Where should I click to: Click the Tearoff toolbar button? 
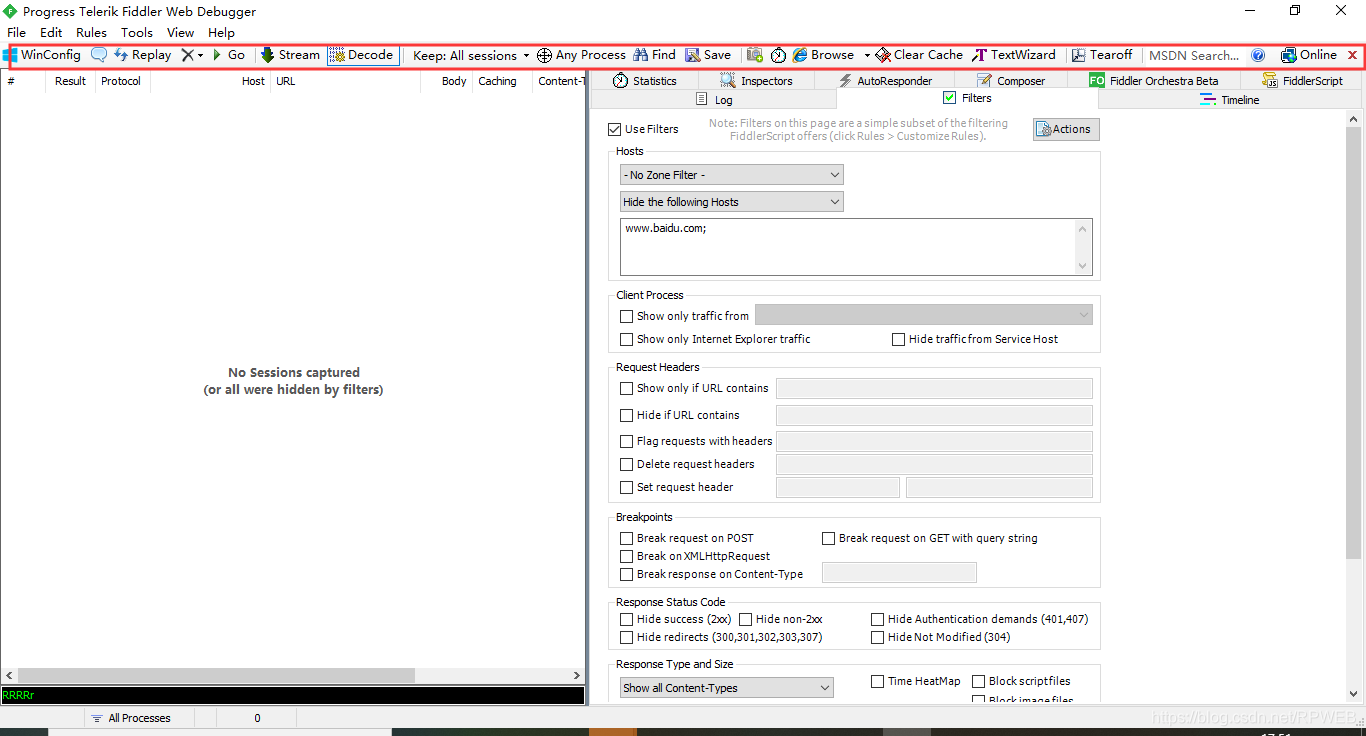(x=1102, y=55)
